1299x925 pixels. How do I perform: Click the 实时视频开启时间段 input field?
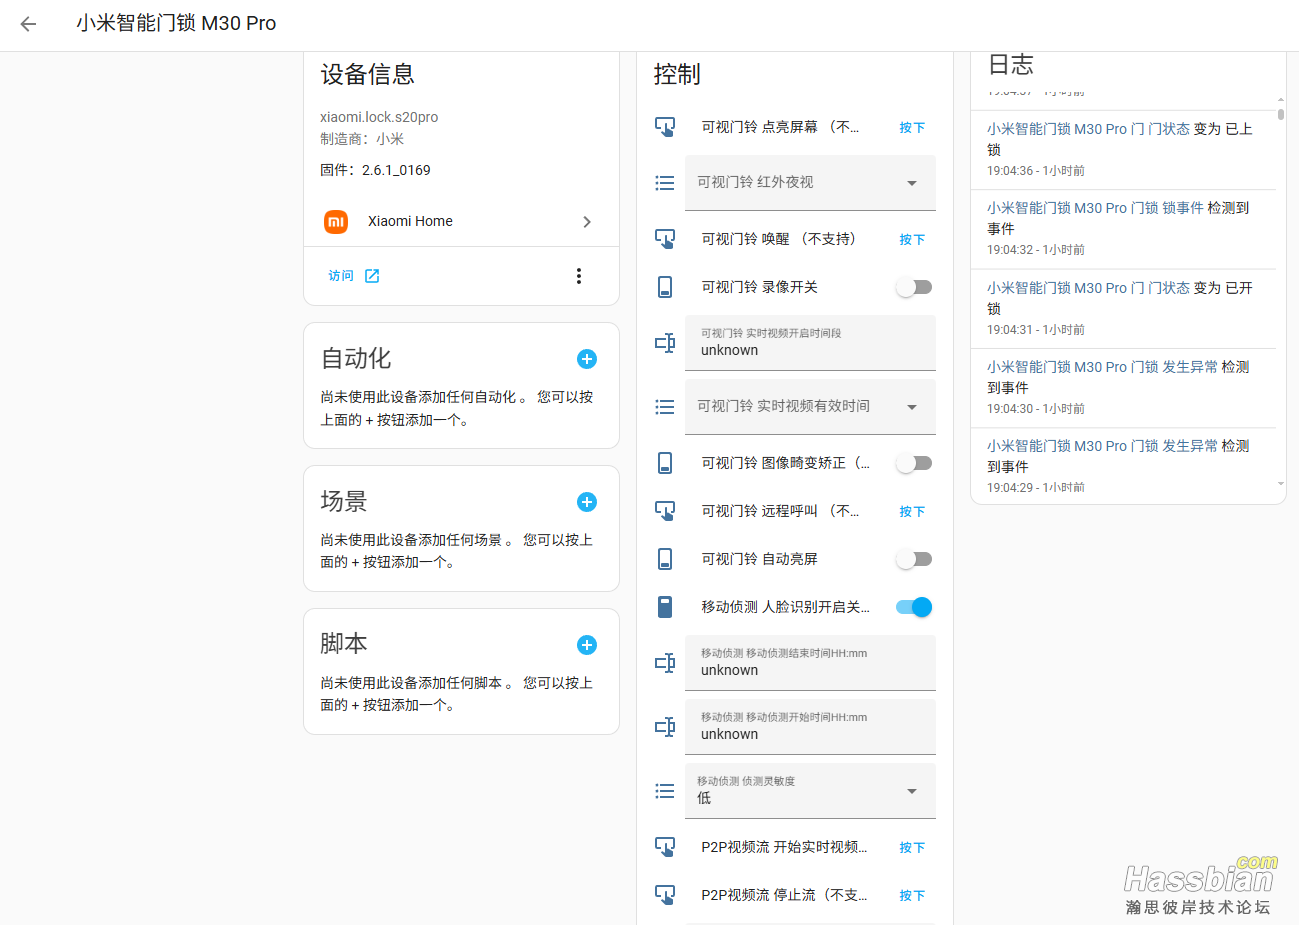coord(810,343)
